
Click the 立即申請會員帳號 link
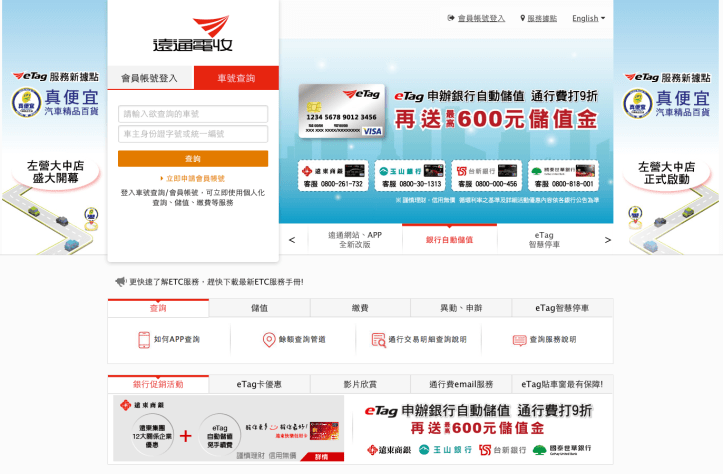tap(193, 178)
